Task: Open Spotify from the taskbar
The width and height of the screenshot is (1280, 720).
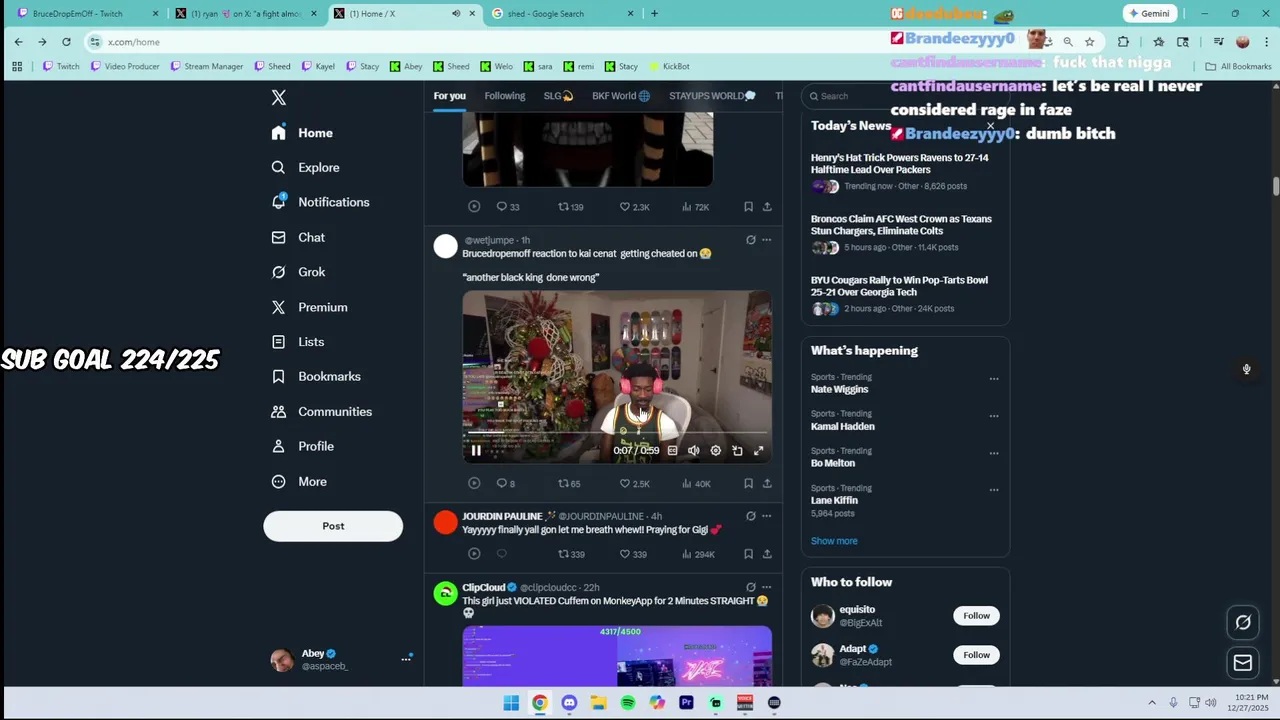Action: point(628,703)
